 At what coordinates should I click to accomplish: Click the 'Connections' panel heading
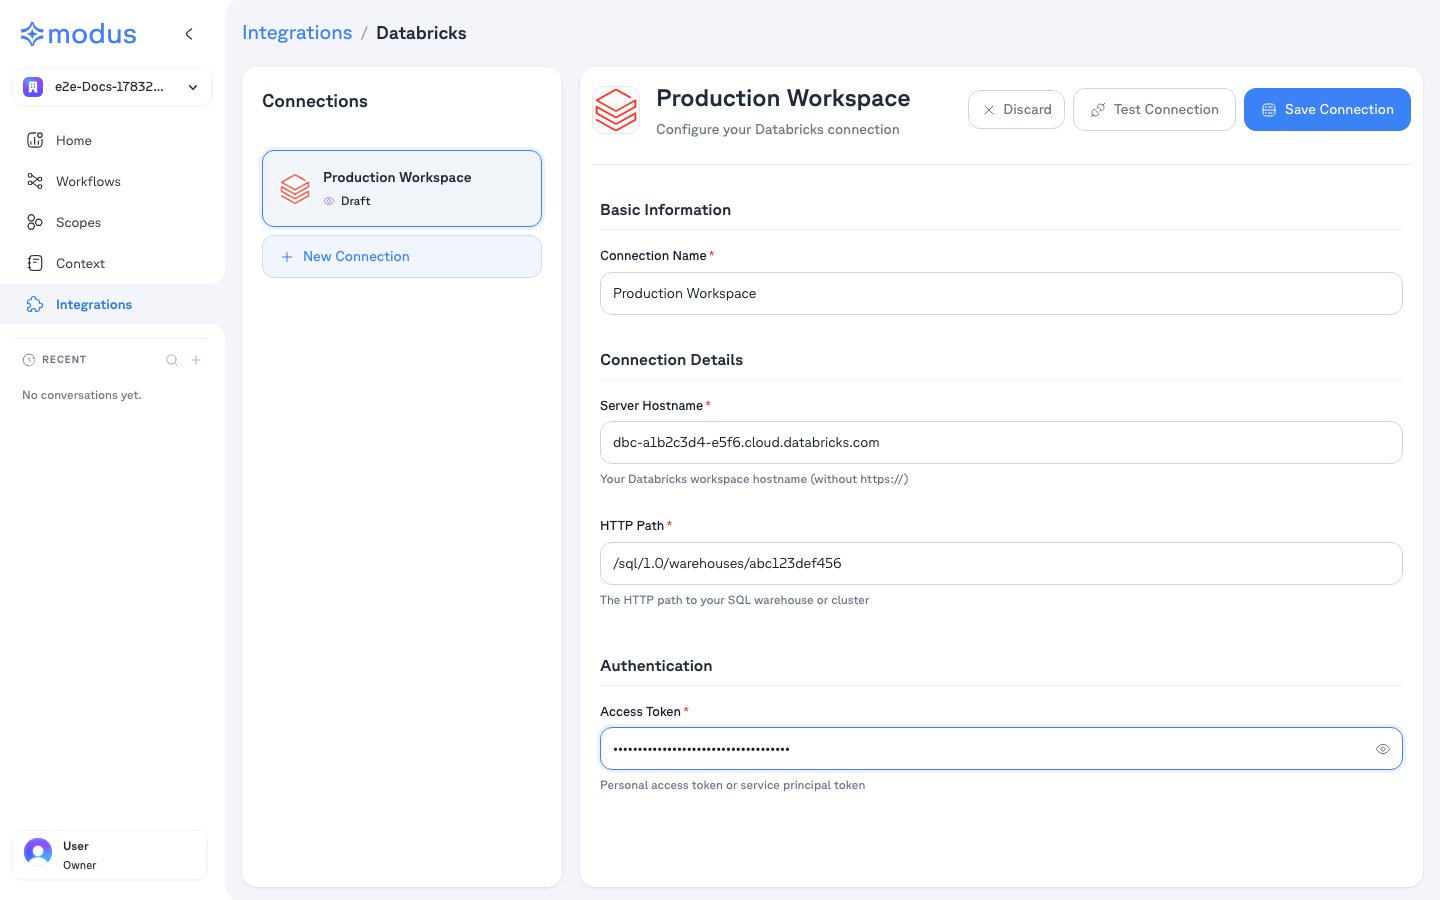pyautogui.click(x=315, y=101)
